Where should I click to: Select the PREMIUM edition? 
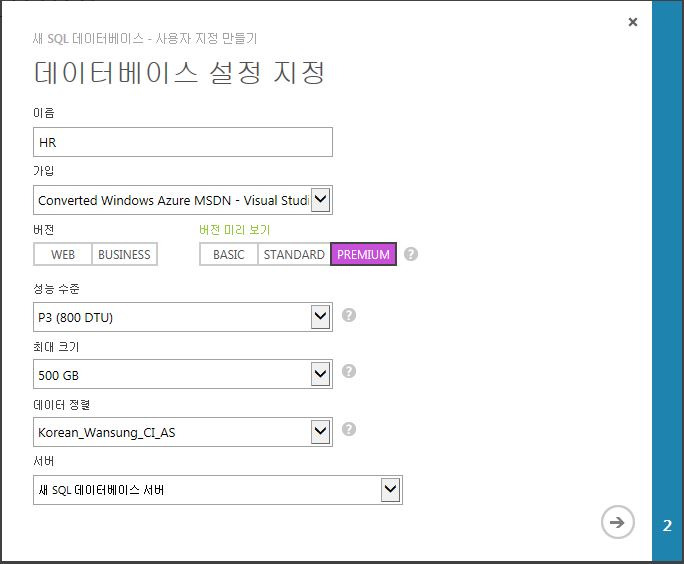coord(363,254)
